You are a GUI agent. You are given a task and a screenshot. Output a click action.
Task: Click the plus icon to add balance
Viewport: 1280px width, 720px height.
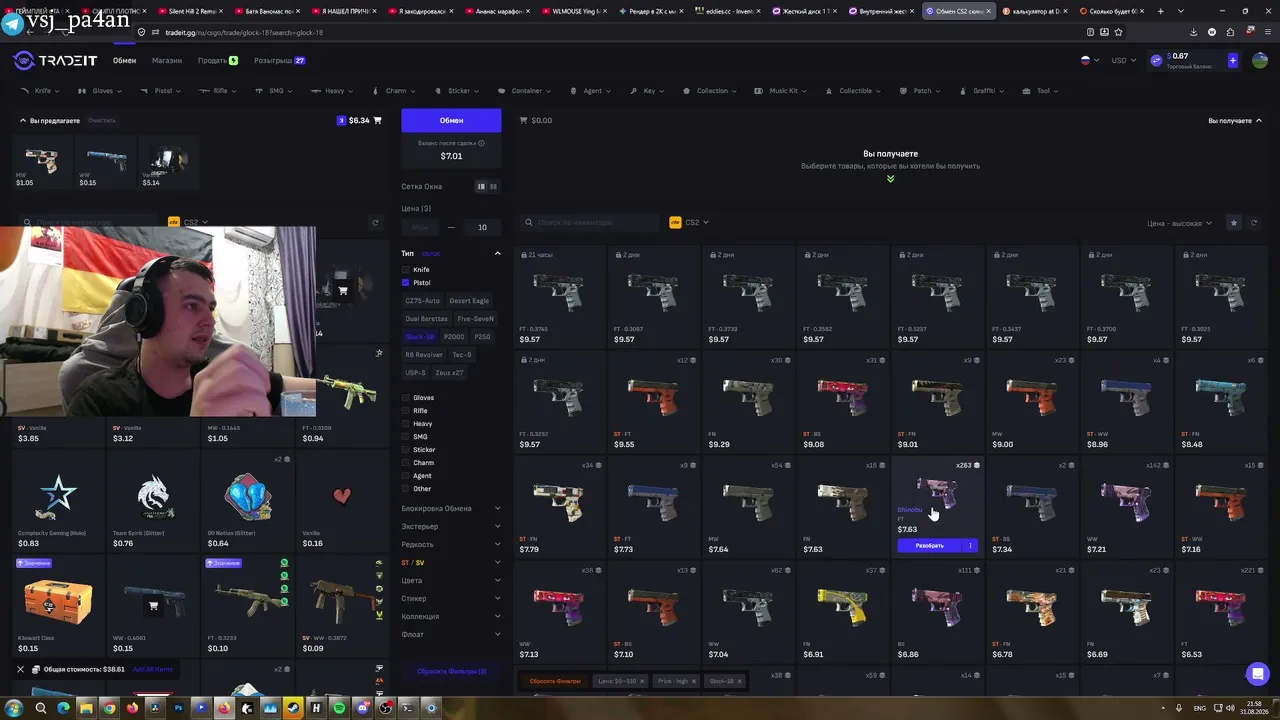pos(1233,60)
